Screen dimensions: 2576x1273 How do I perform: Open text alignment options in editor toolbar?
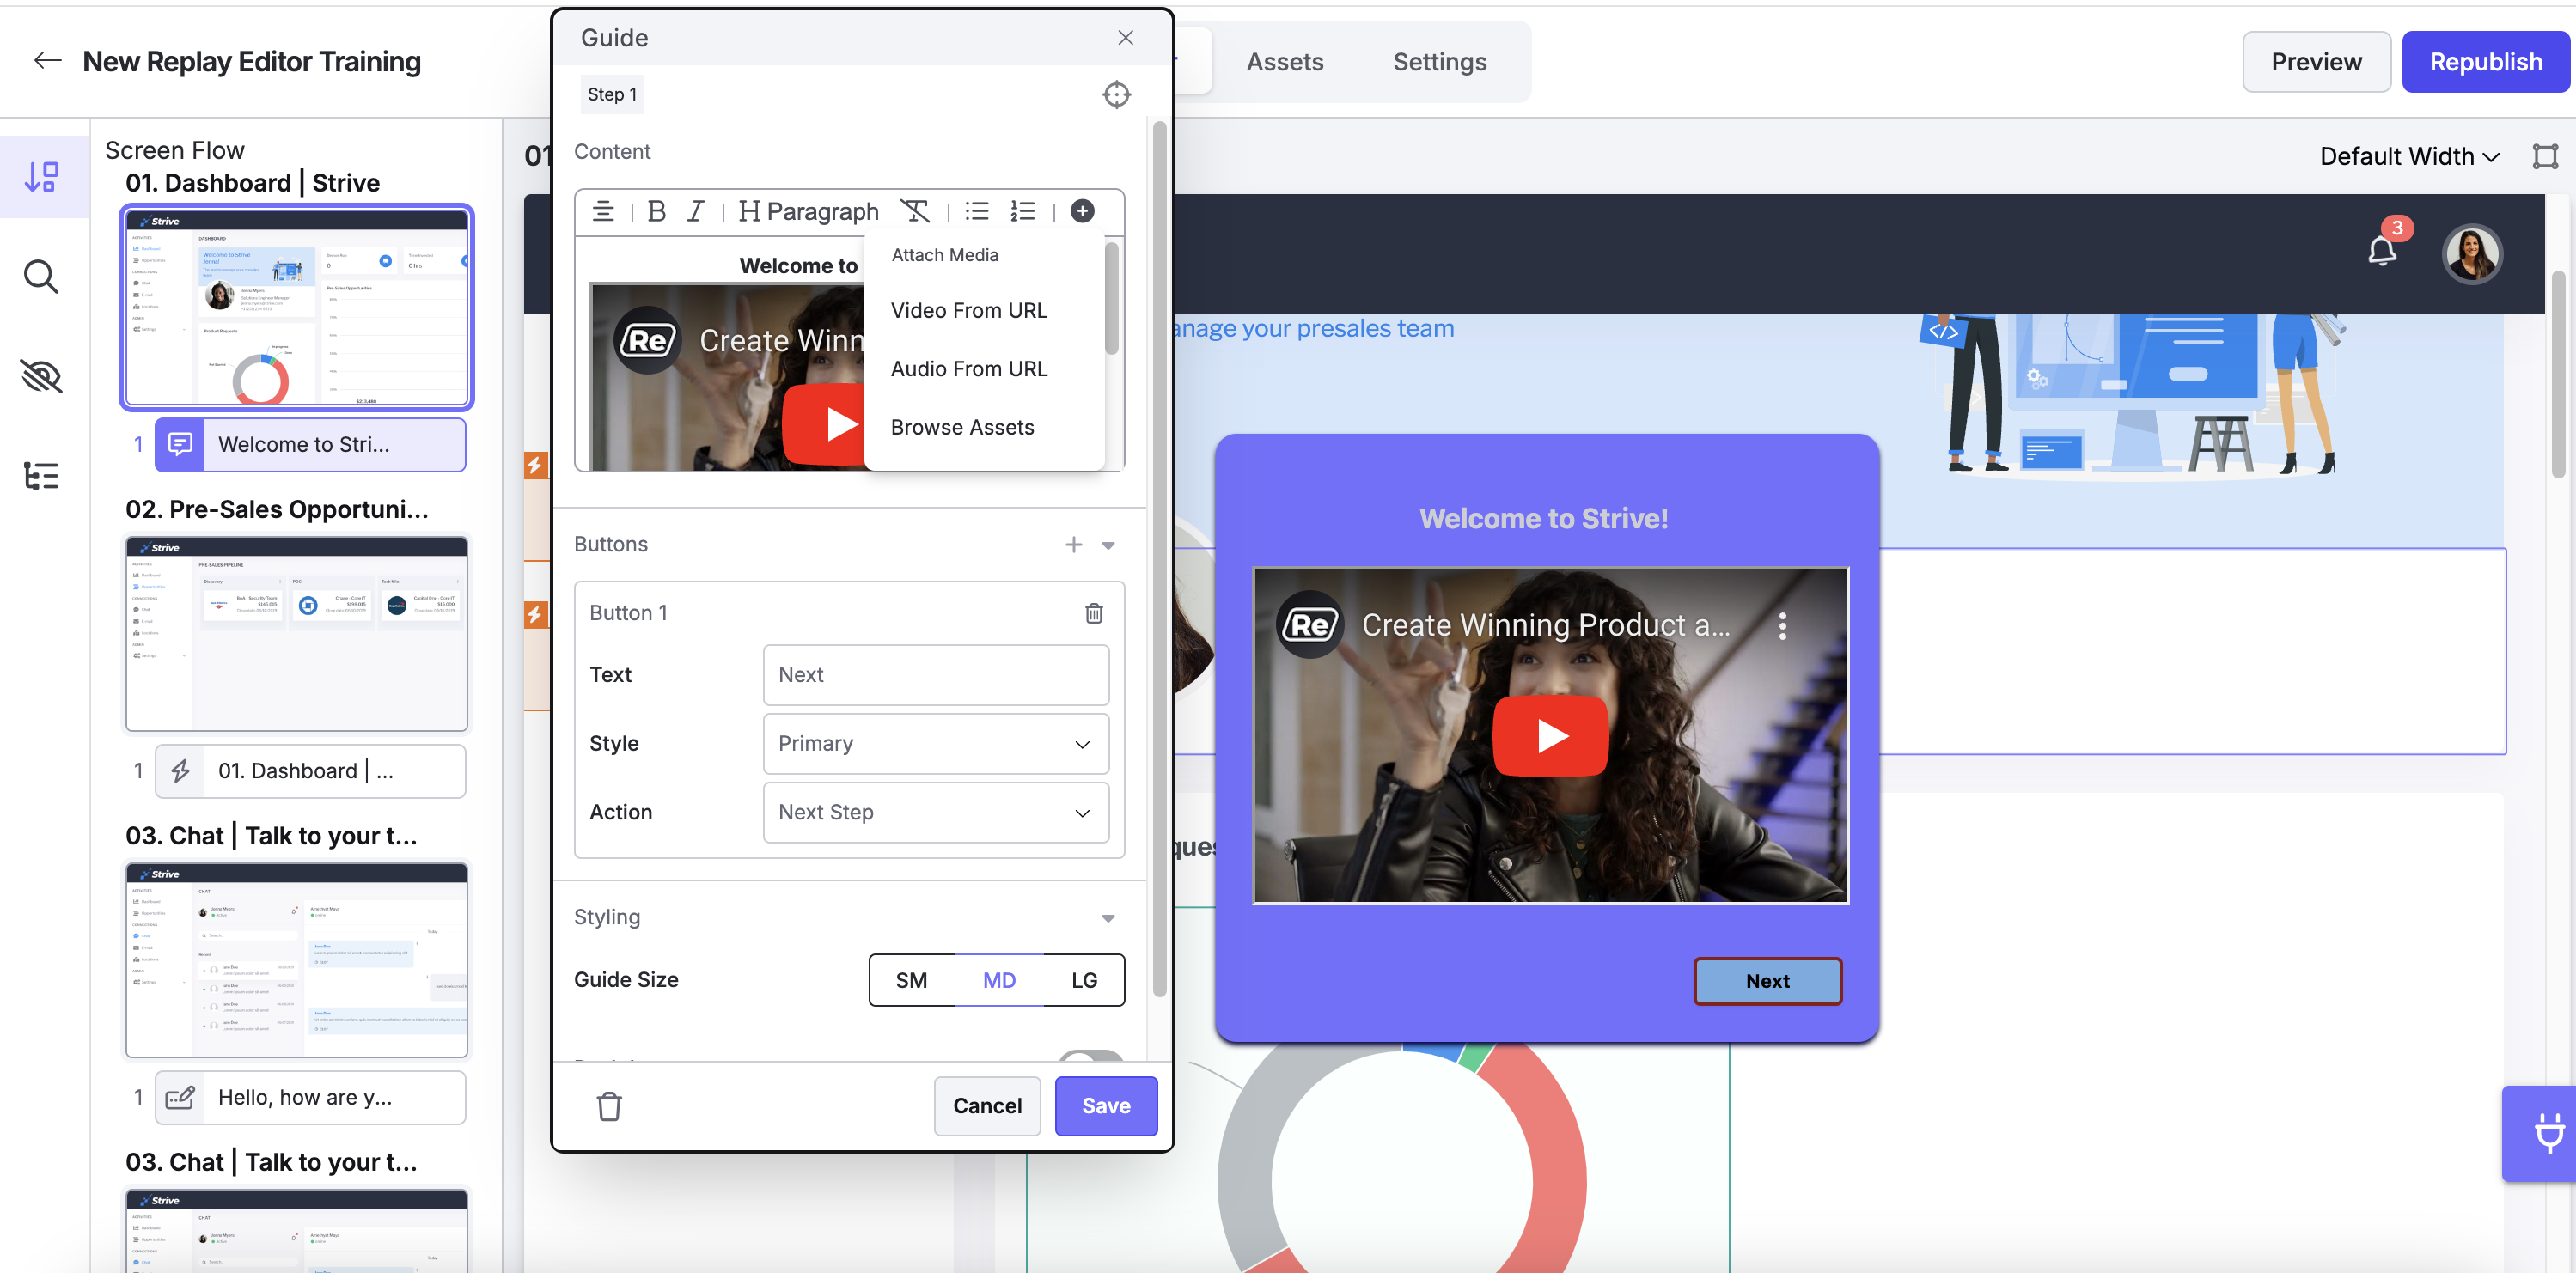pyautogui.click(x=603, y=211)
